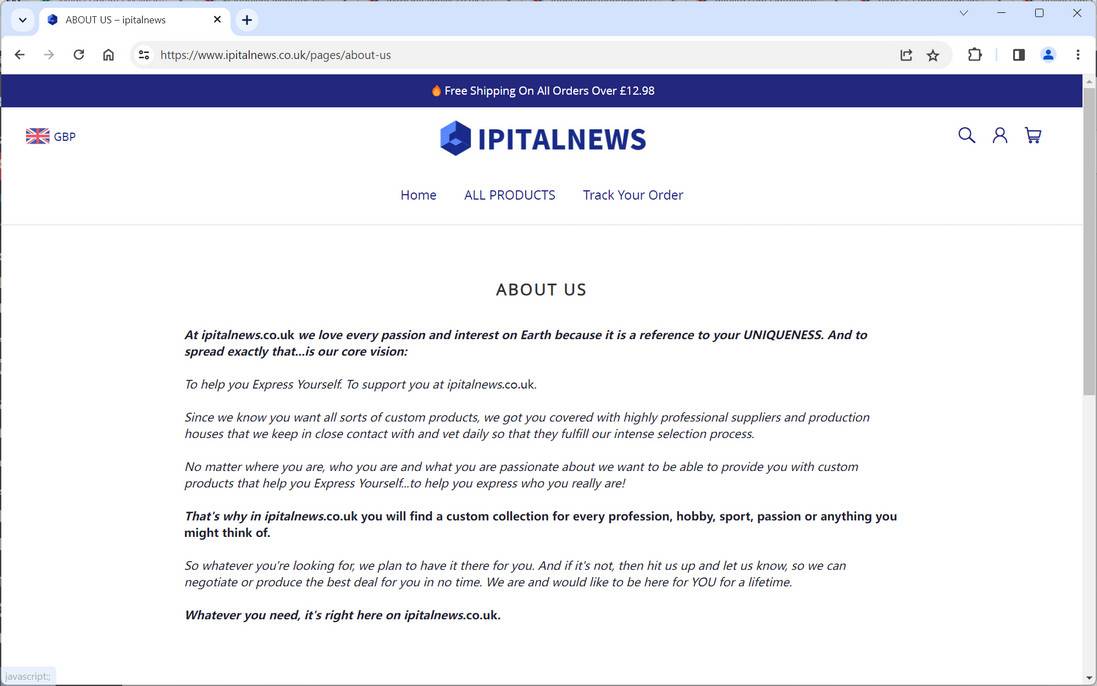This screenshot has height=686, width=1097.
Task: Click the IPITALNEWS hexagon logo
Action: (x=455, y=136)
